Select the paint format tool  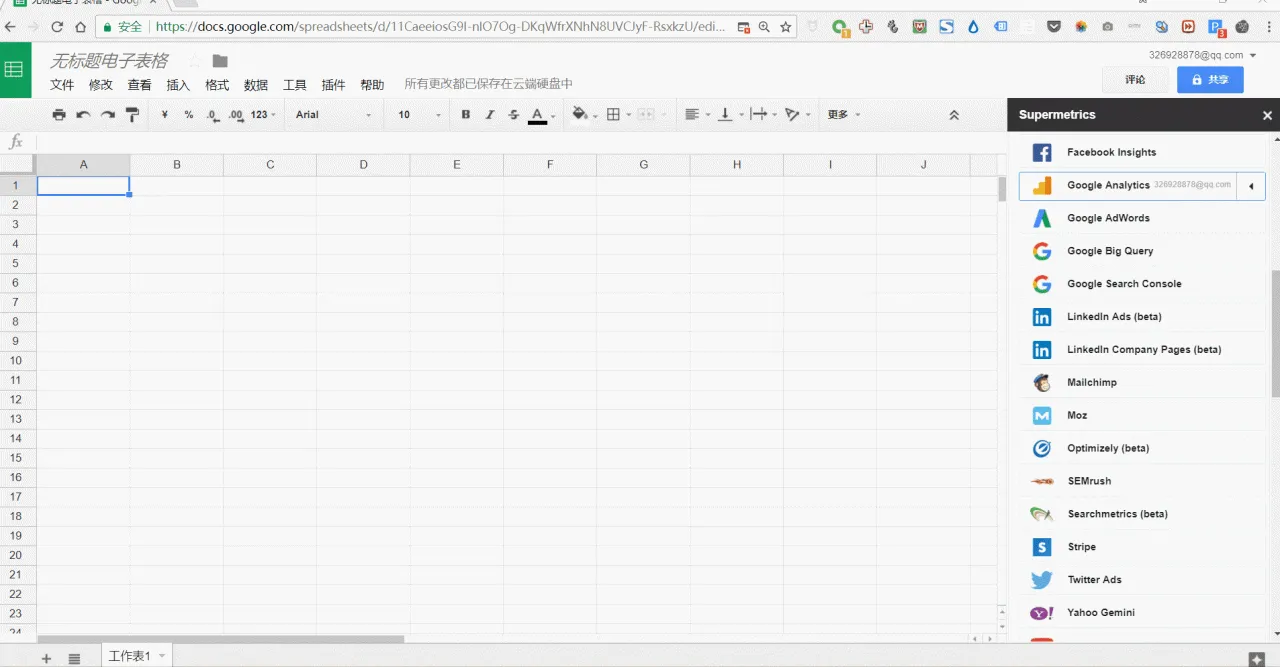(x=132, y=115)
